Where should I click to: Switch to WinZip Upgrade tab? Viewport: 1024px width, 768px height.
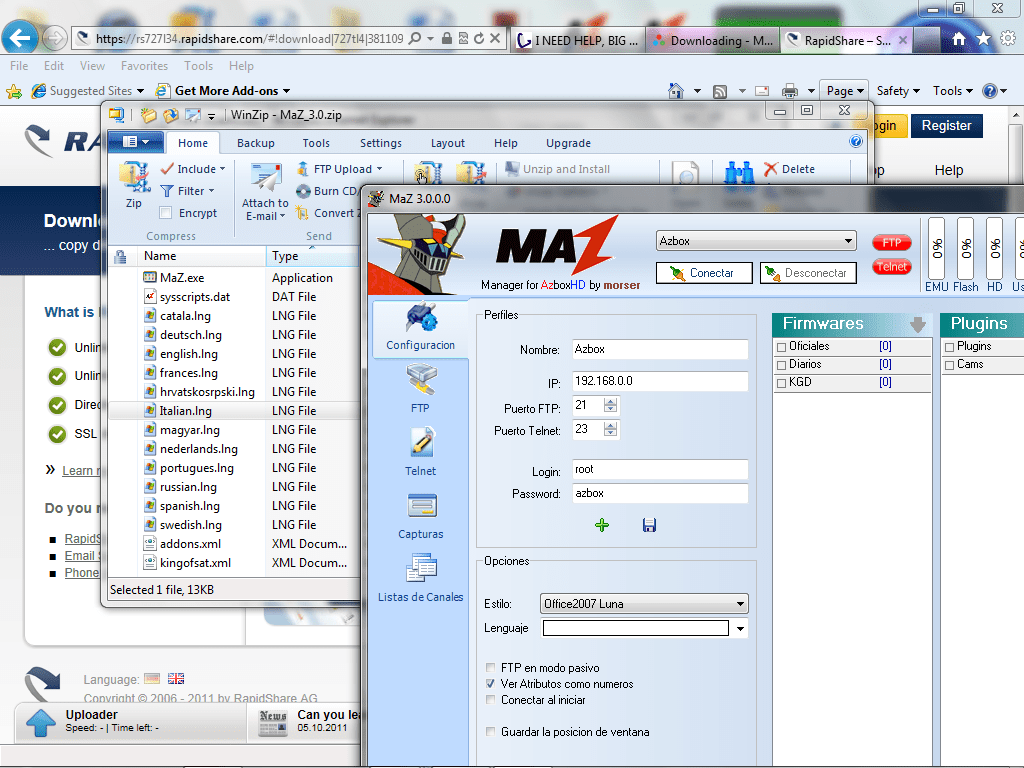tap(568, 143)
